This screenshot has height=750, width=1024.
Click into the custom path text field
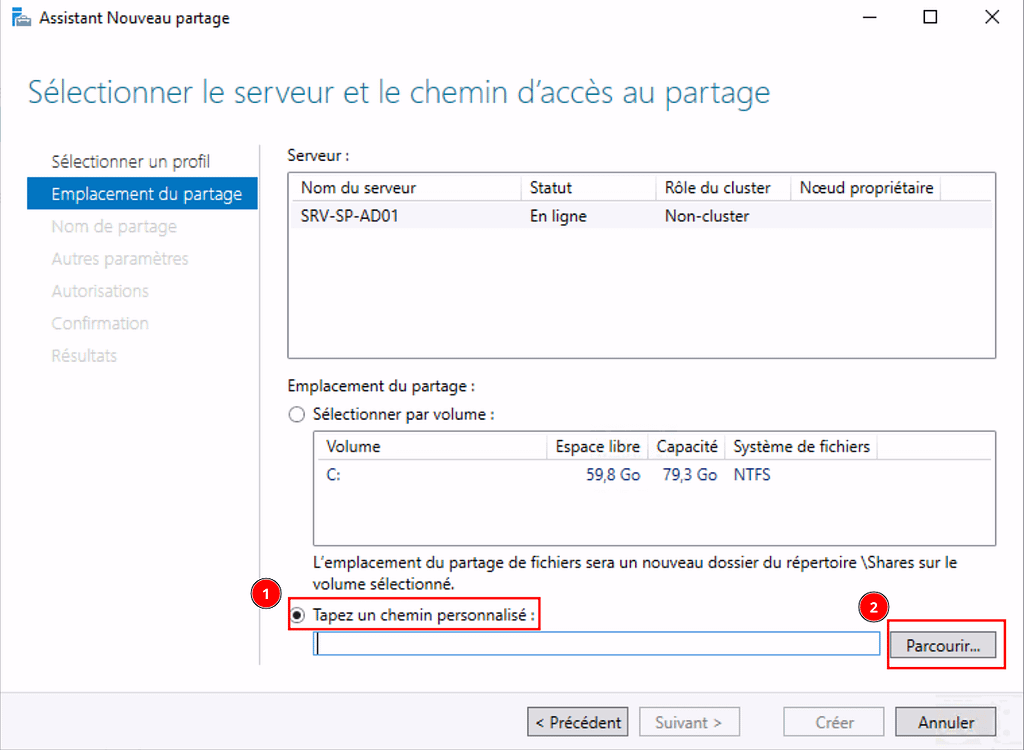(596, 645)
